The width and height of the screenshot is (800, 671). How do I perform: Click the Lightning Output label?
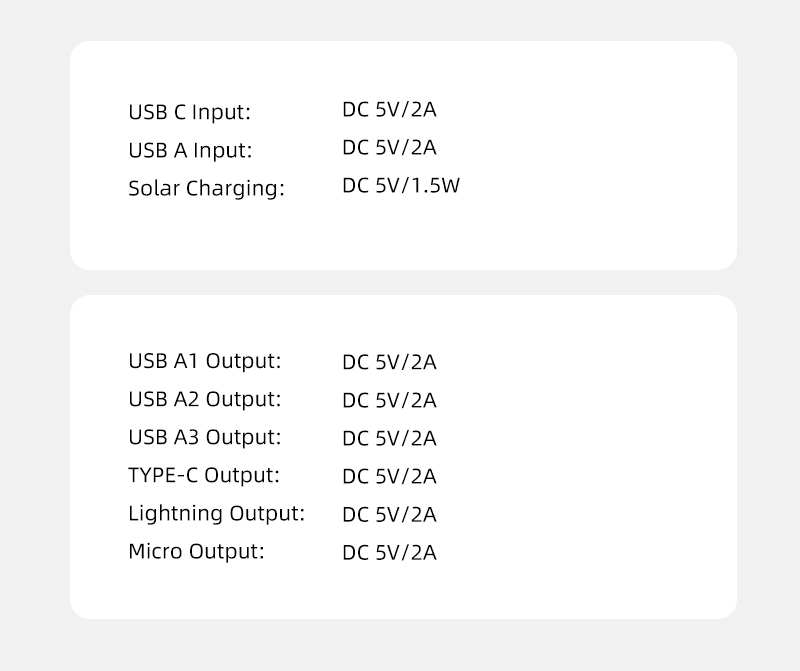216,514
